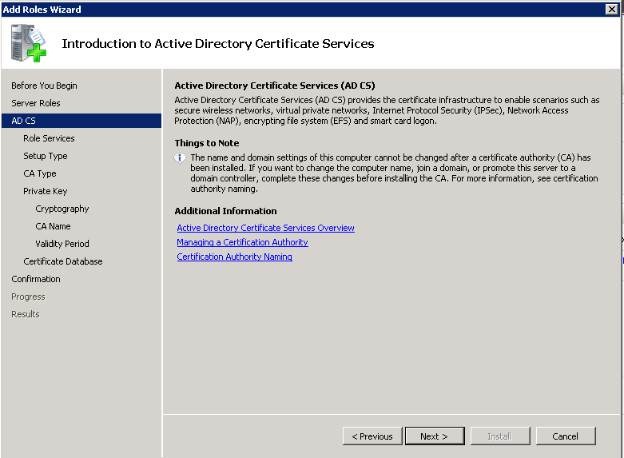Screen dimensions: 624x458
Task: Click the information icon under Things to Note
Action: [x=180, y=158]
